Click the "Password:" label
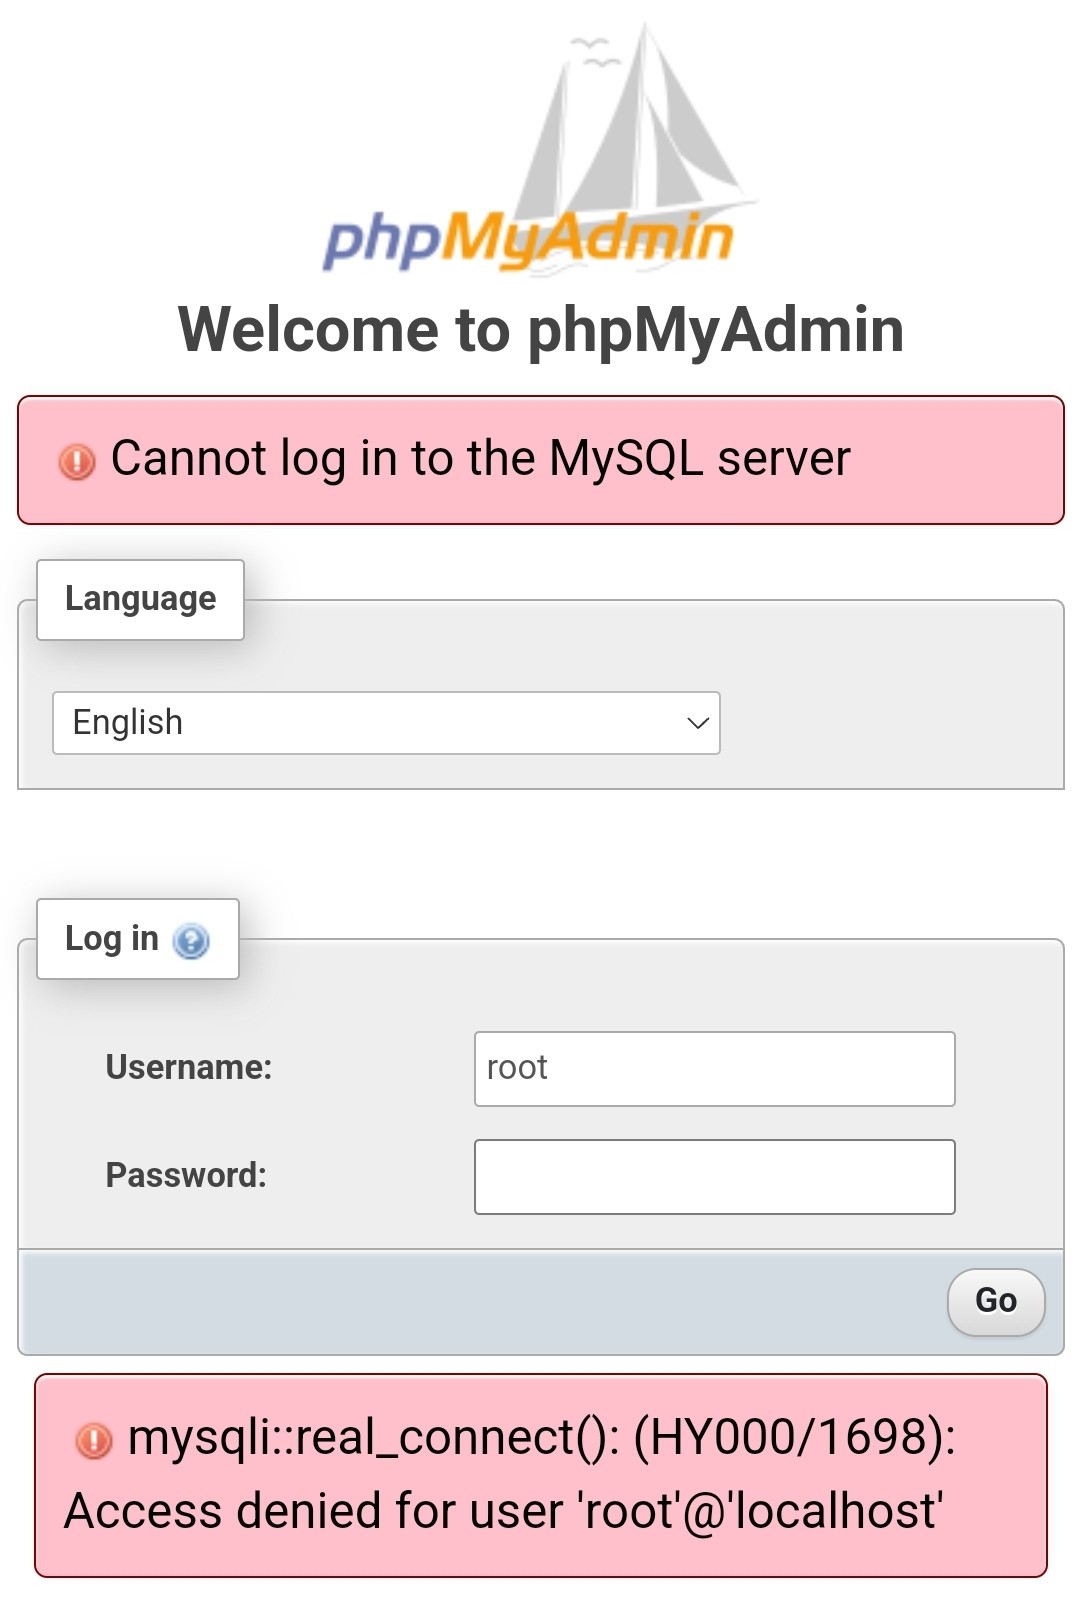 187,1175
